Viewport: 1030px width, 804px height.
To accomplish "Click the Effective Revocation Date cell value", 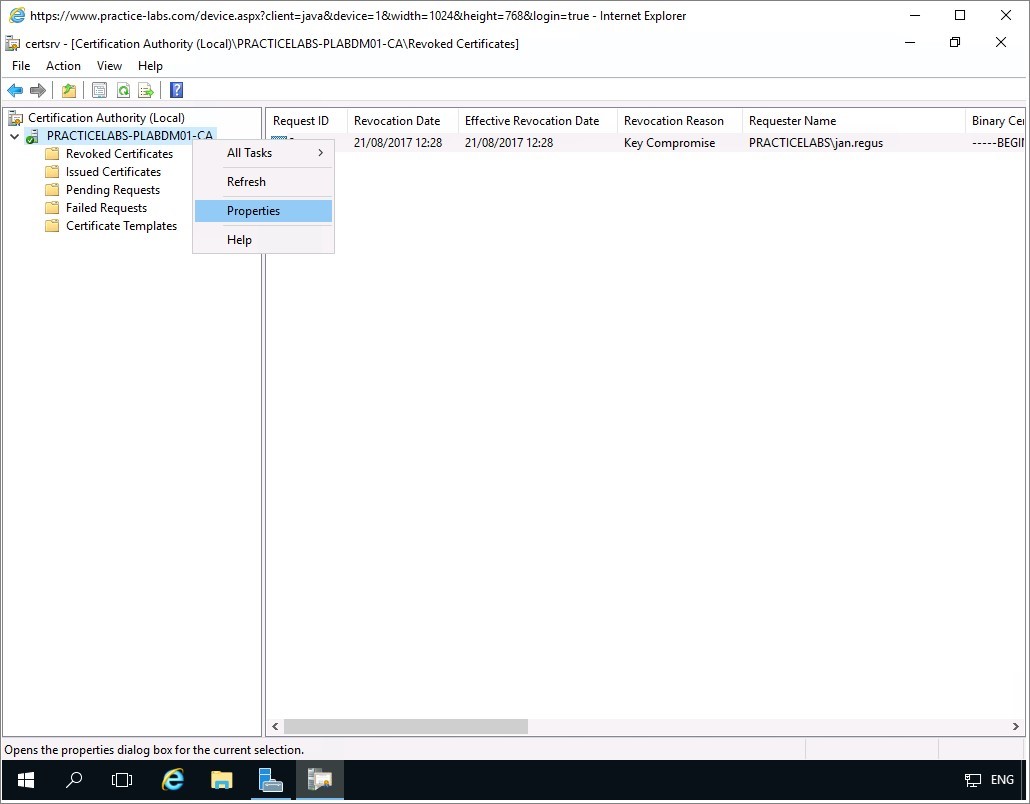I will [508, 143].
